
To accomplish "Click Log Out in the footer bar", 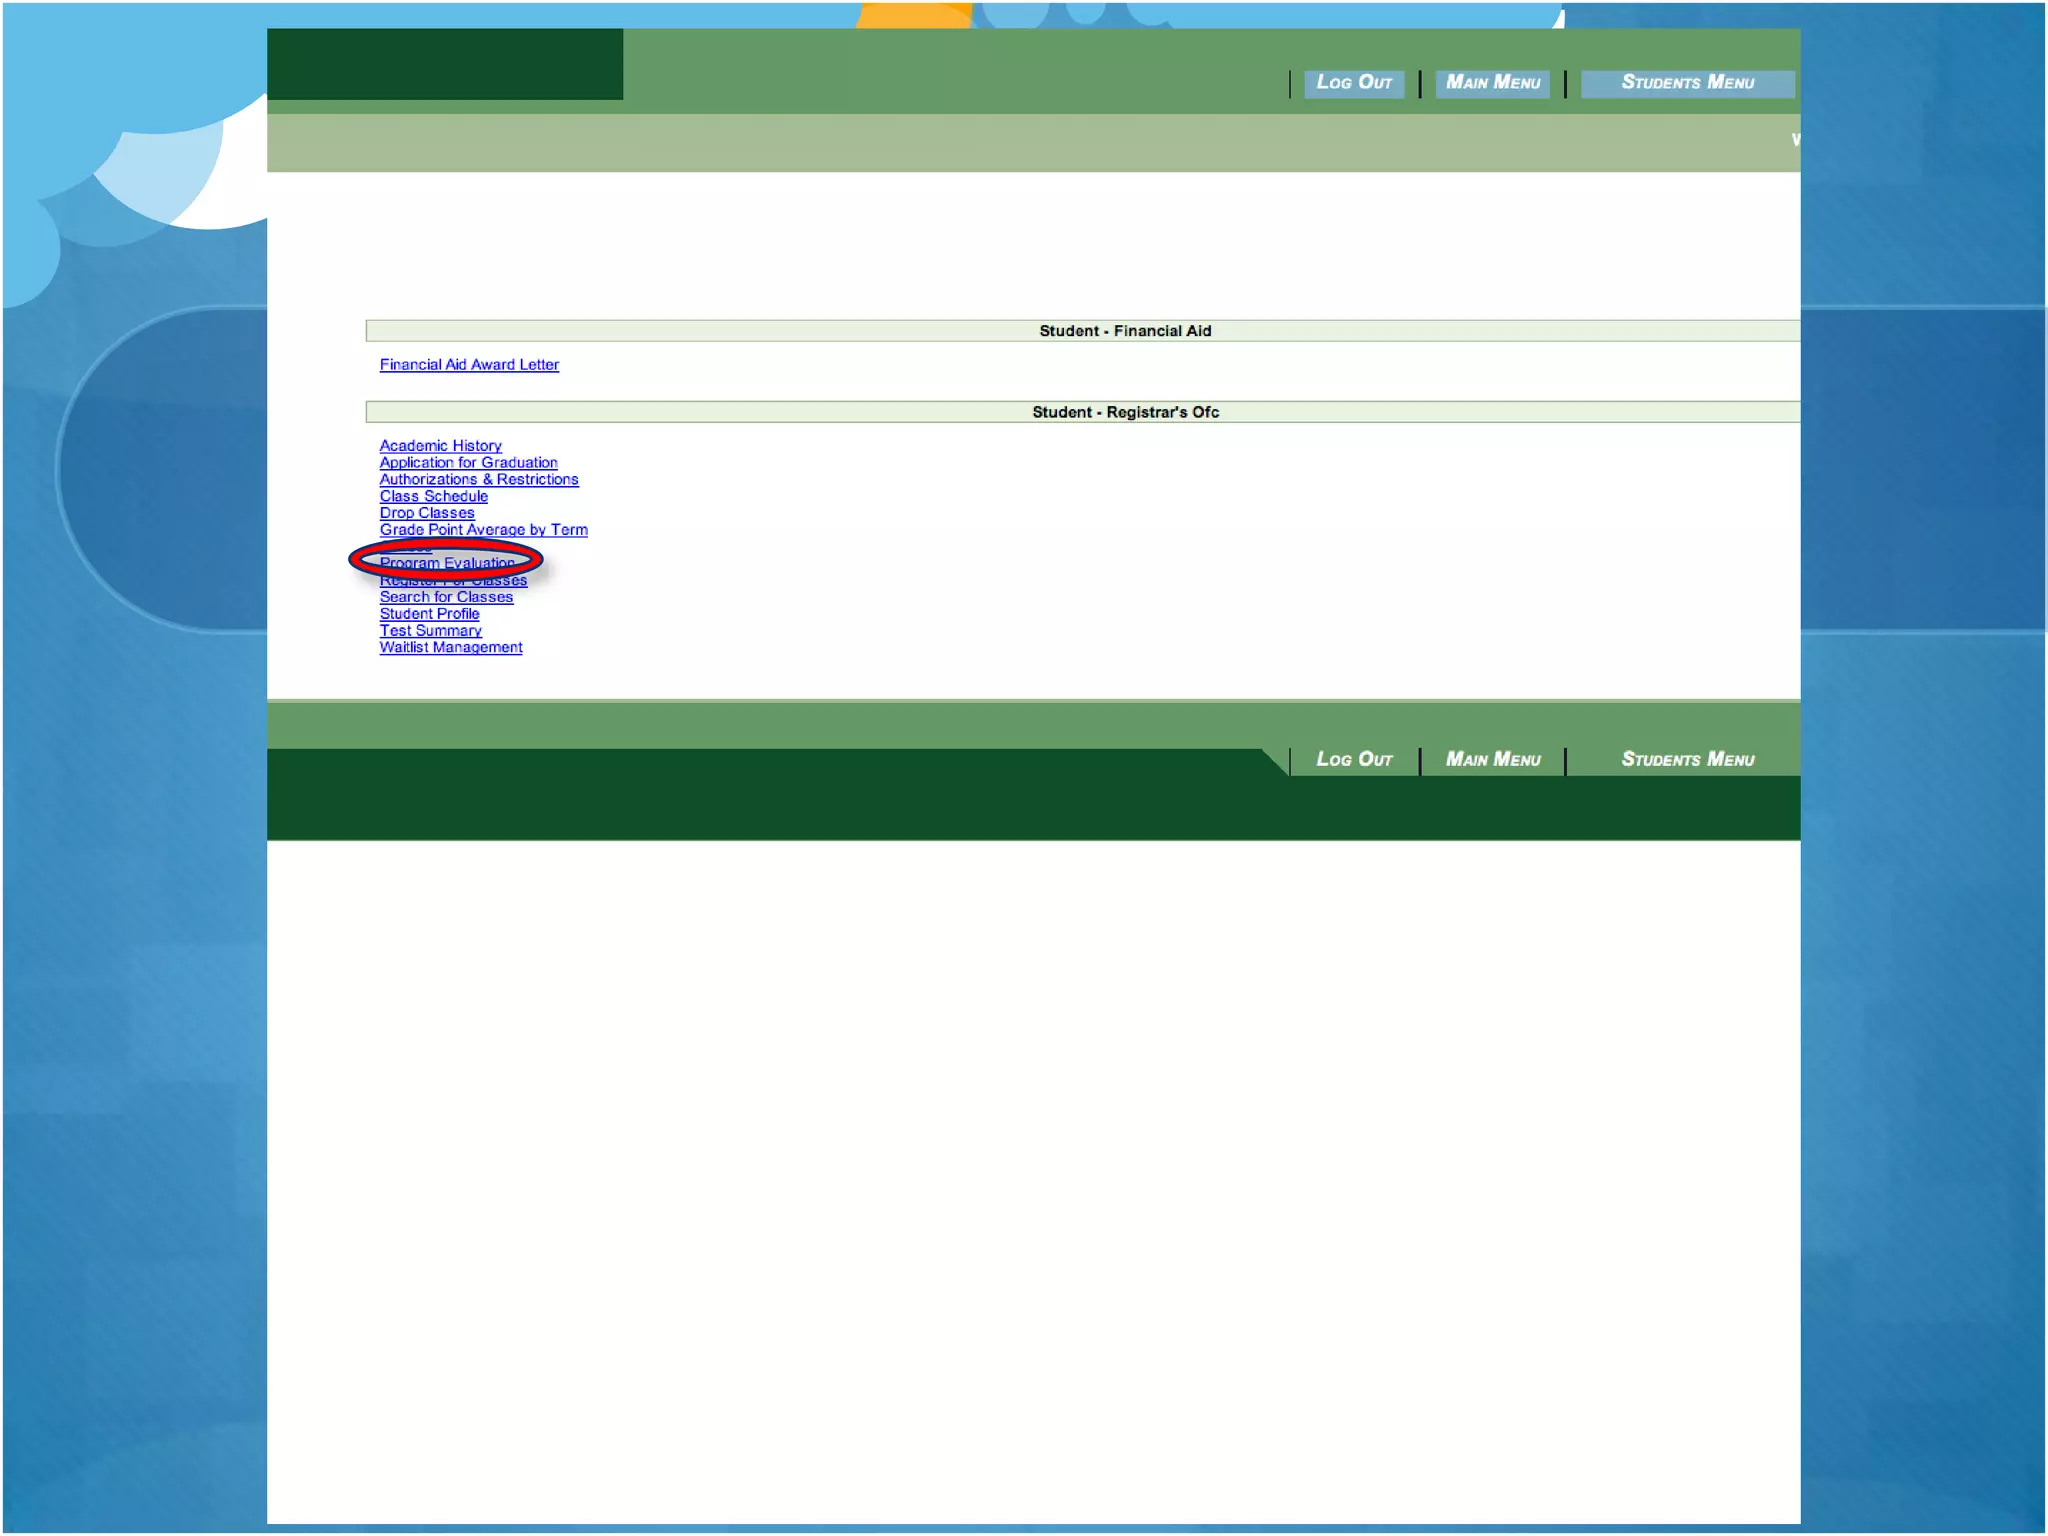I will pos(1353,760).
